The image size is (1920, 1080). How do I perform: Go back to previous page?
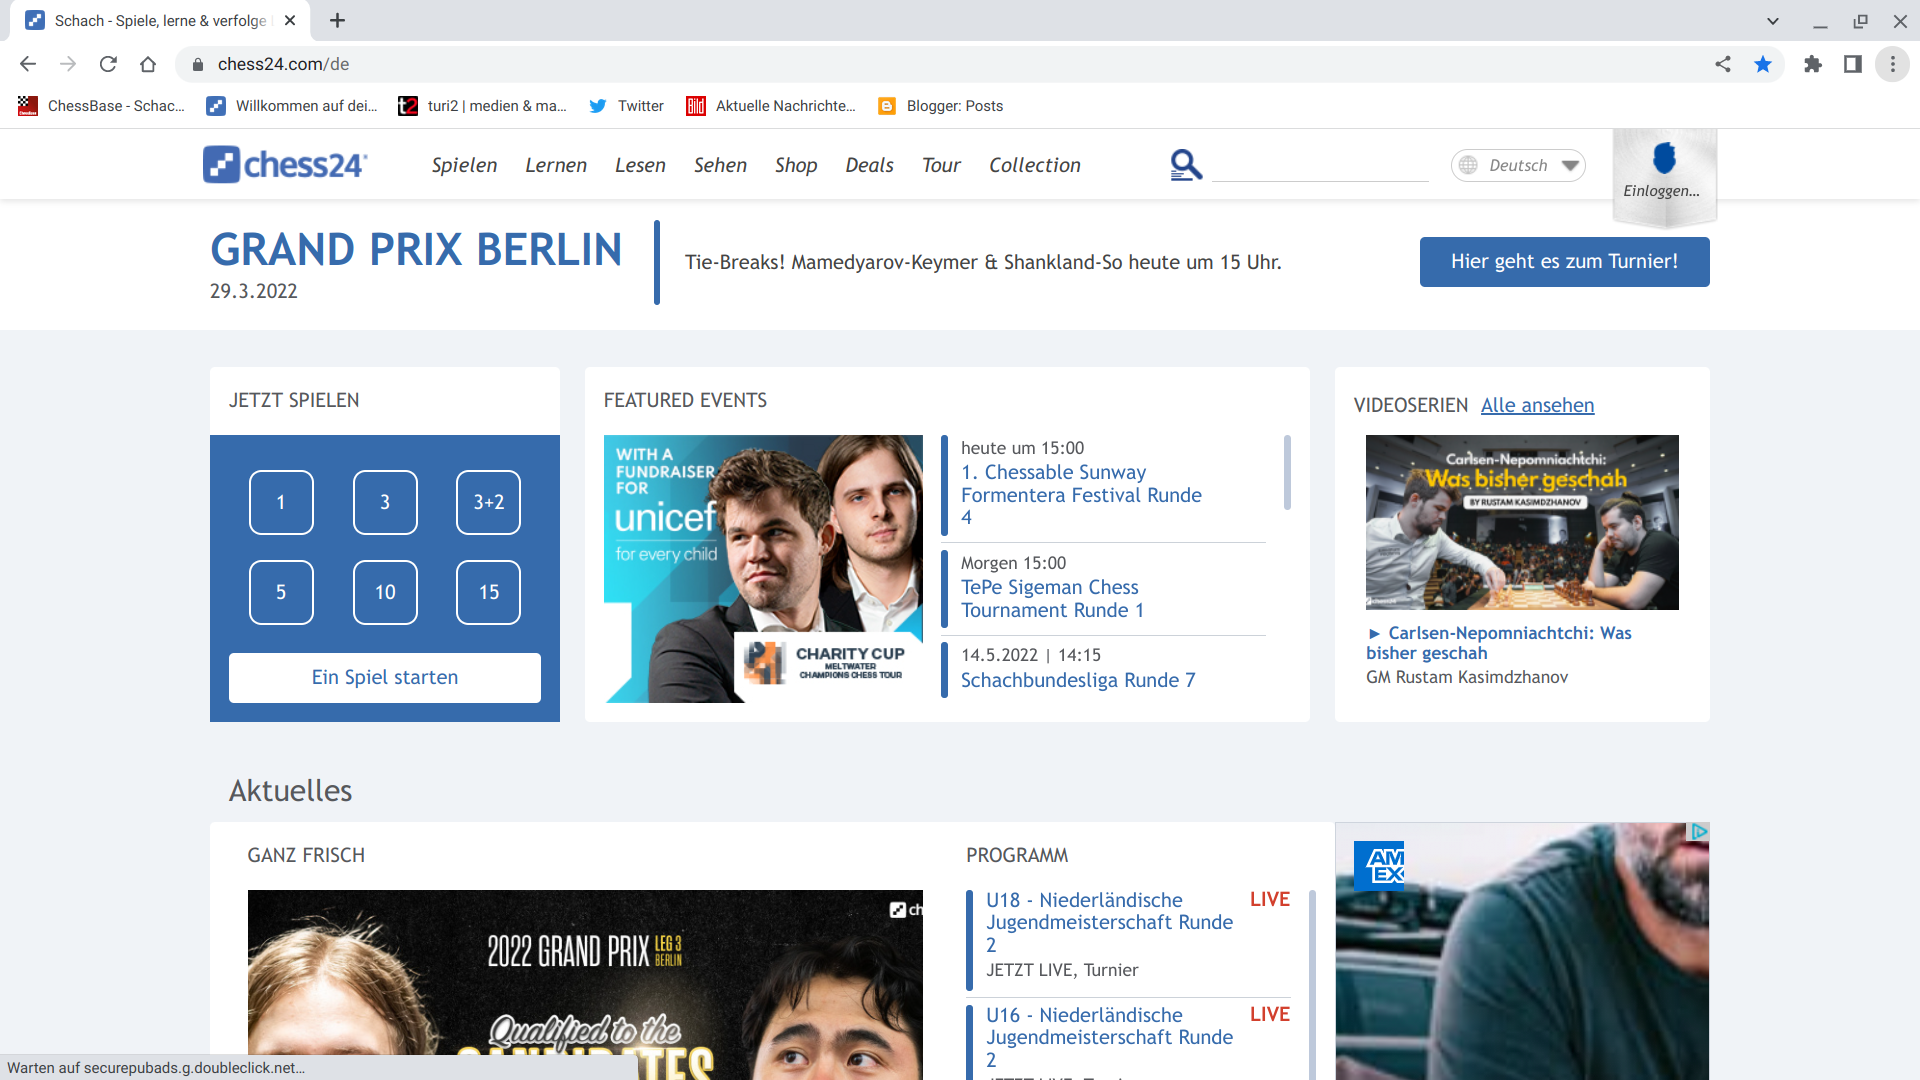(x=28, y=64)
